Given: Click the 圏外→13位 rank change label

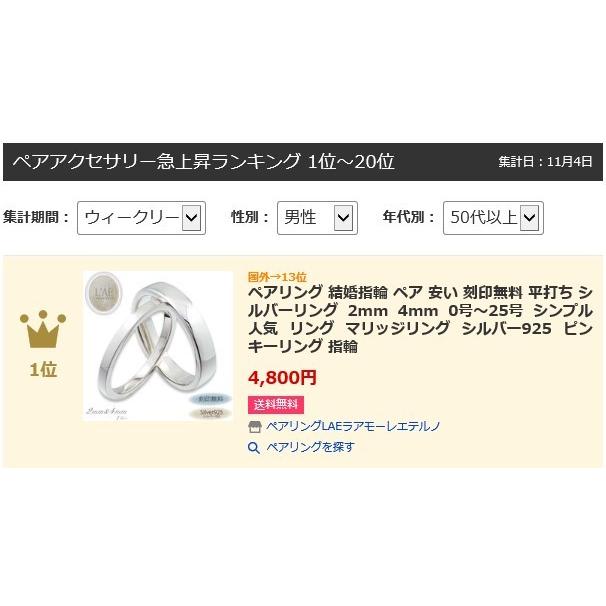Looking at the screenshot, I should (x=277, y=277).
